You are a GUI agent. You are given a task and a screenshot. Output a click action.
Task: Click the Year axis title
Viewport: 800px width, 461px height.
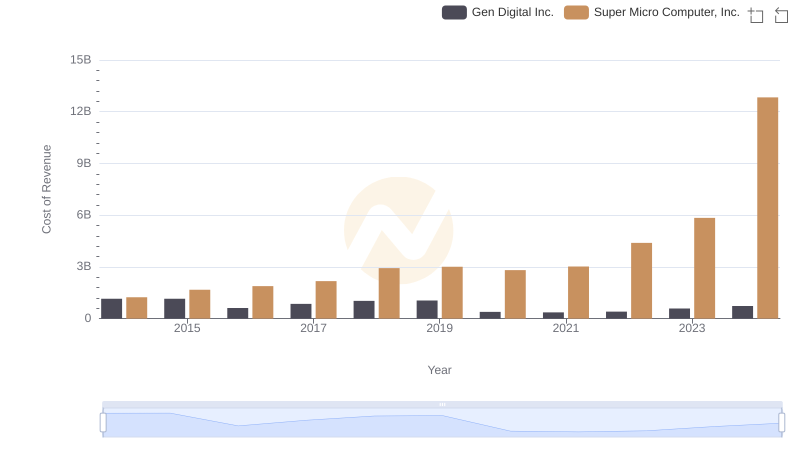pyautogui.click(x=439, y=370)
